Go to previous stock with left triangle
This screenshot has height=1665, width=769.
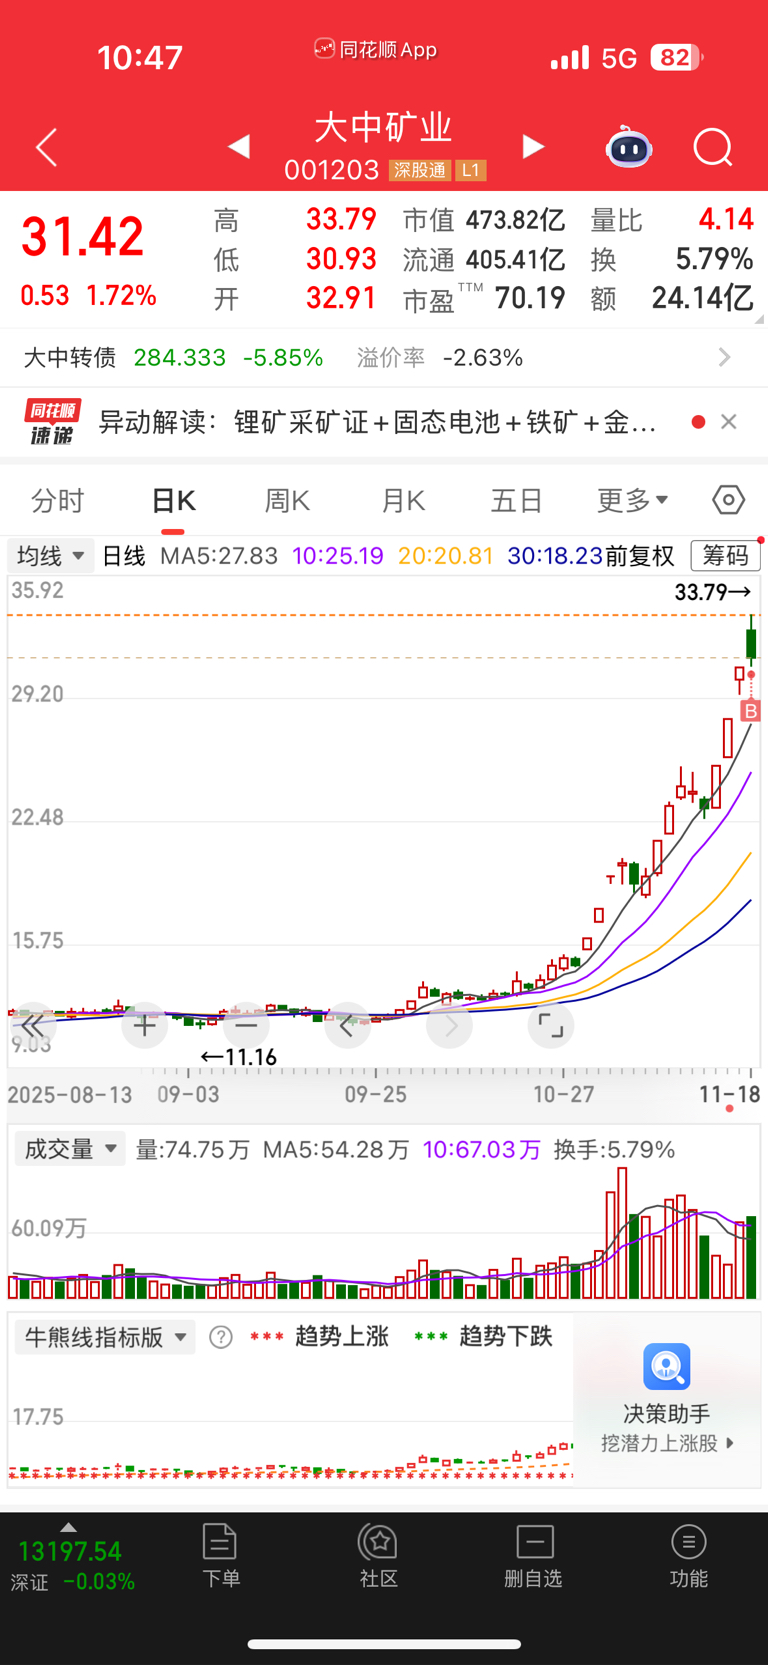[238, 147]
